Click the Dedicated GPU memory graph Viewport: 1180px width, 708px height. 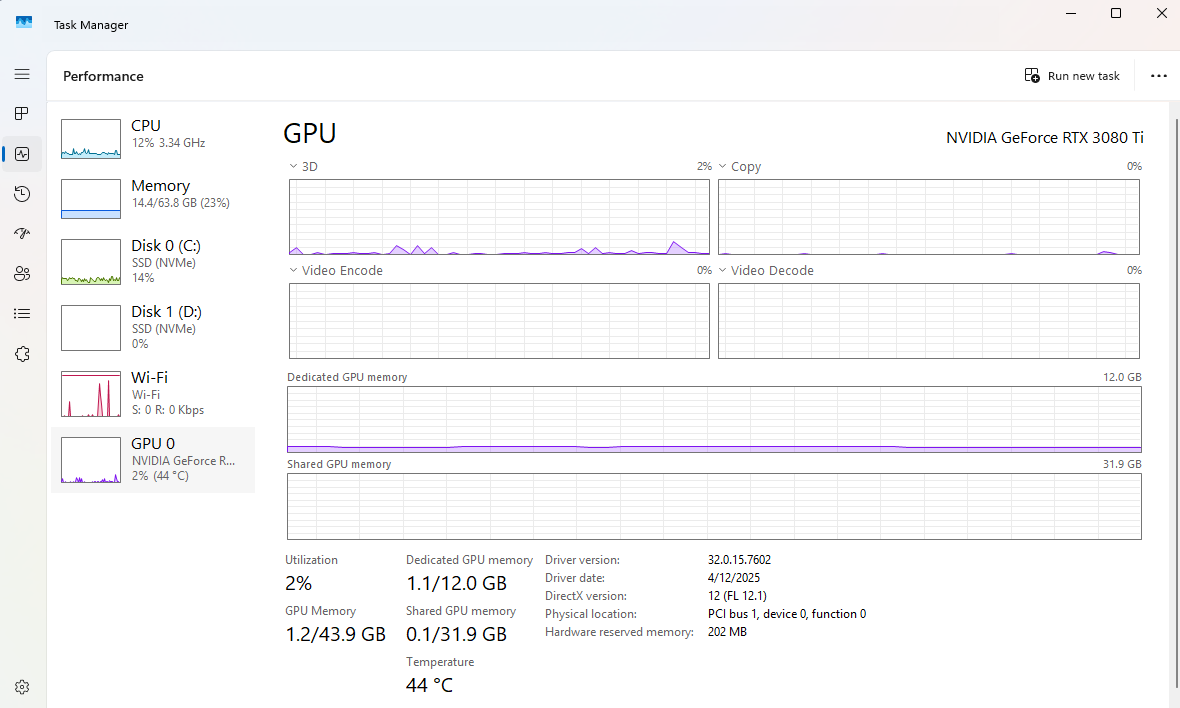[714, 420]
